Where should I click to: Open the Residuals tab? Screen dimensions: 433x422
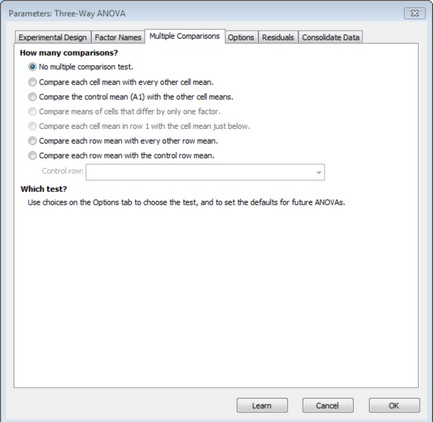278,37
